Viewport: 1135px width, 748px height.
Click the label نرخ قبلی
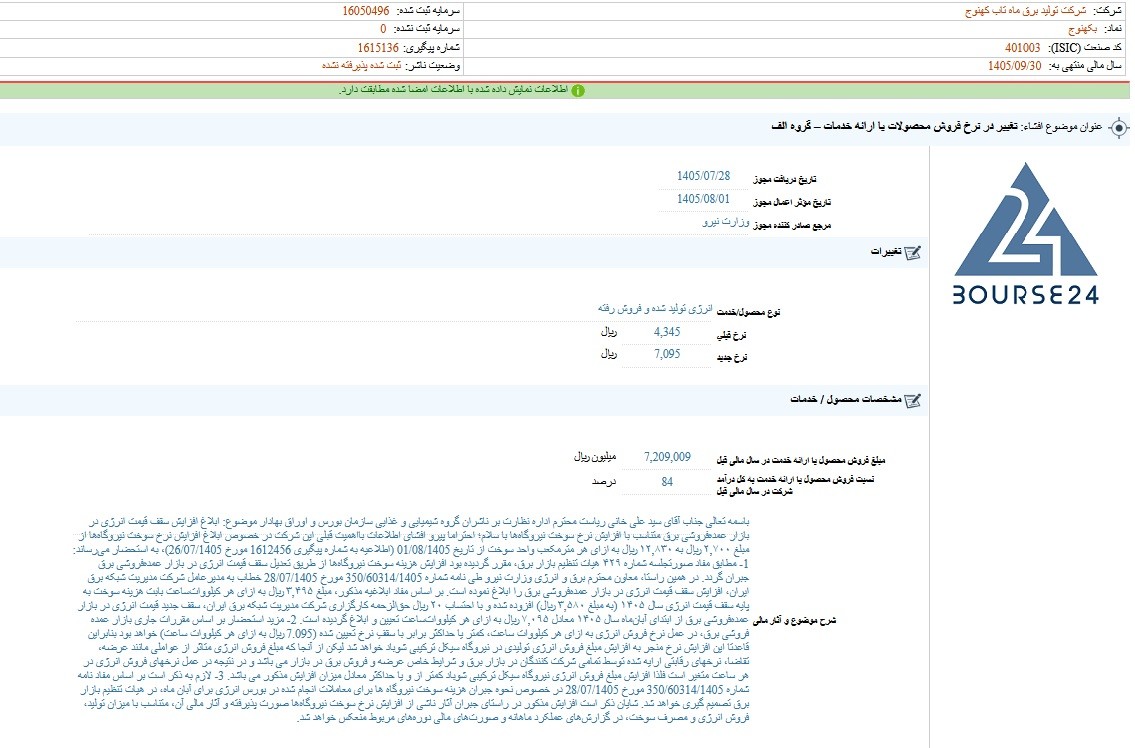pos(731,335)
